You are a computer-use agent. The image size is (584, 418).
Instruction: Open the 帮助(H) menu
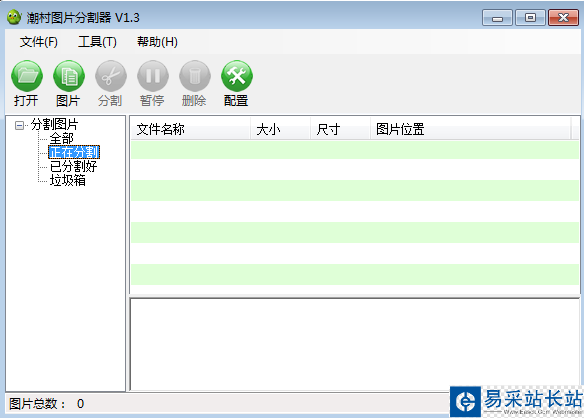[157, 42]
